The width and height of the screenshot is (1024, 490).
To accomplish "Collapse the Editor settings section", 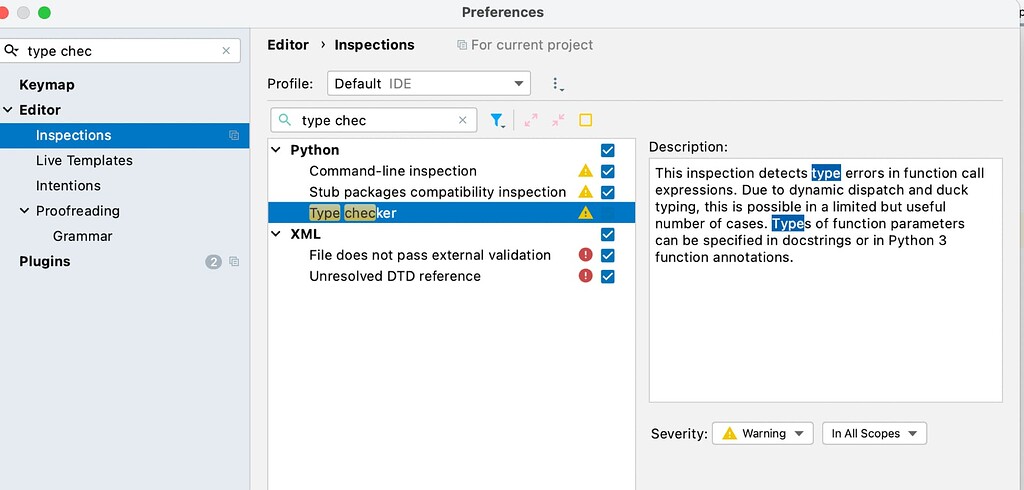I will [7, 110].
